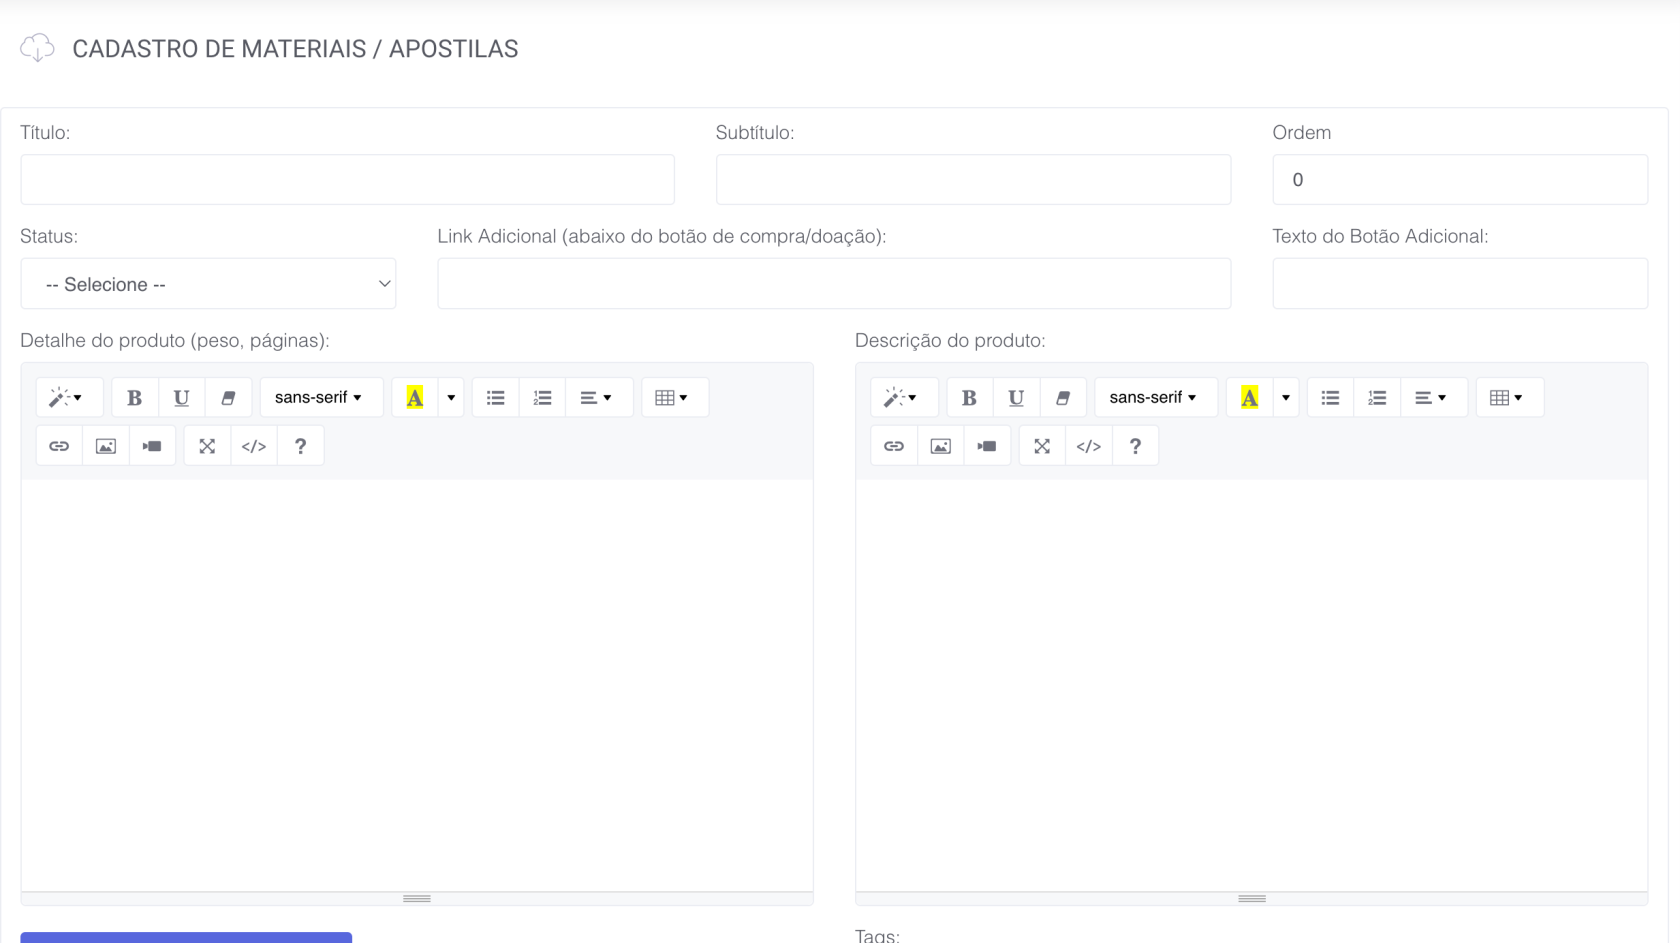Click Underline in the Descrição do produto editor
This screenshot has height=943, width=1680.
1016,398
